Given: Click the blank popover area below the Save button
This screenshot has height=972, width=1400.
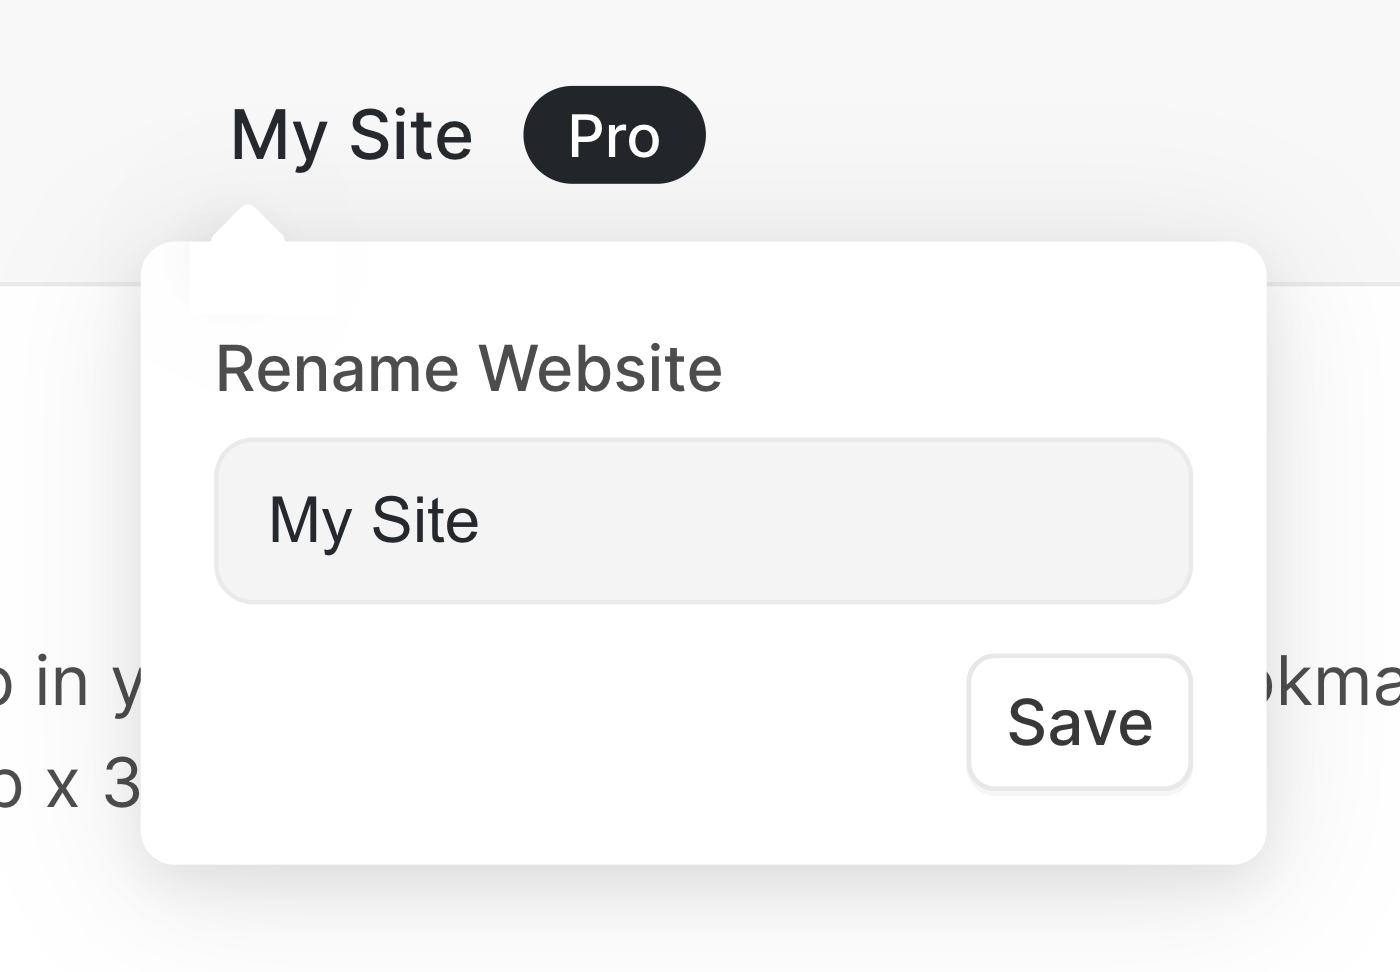Looking at the screenshot, I should 1079,828.
